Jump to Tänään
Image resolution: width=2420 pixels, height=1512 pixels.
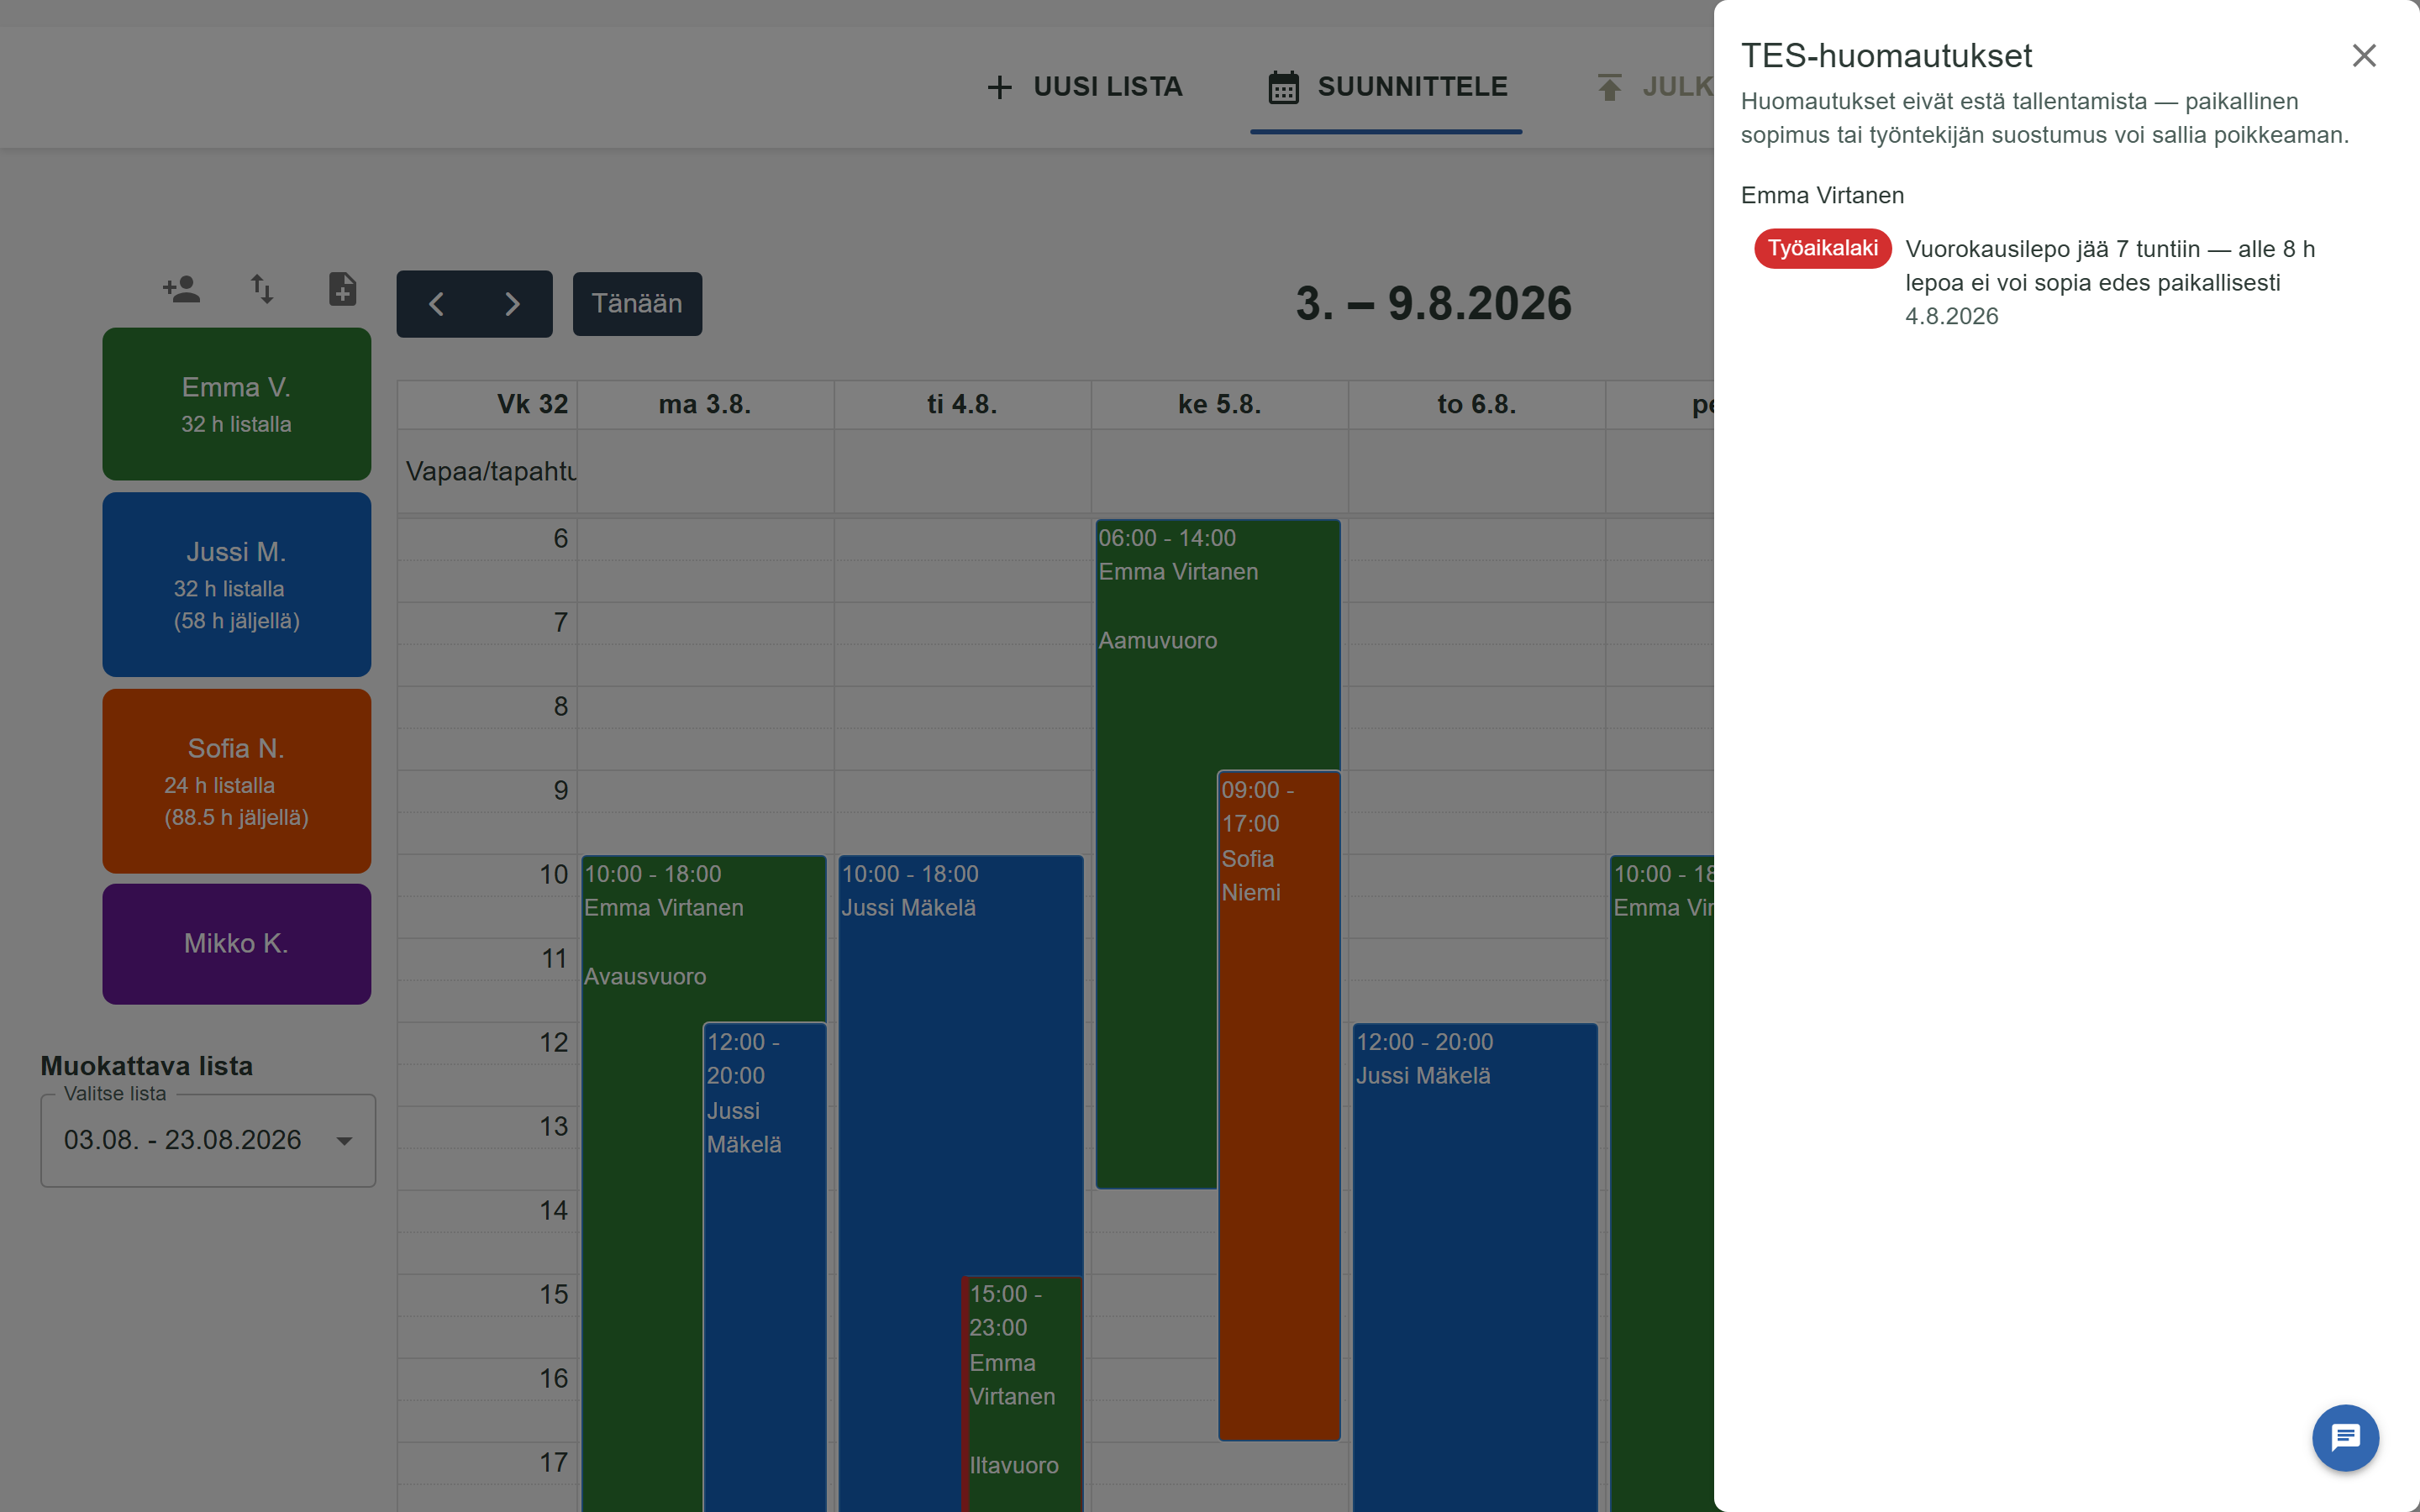click(637, 304)
